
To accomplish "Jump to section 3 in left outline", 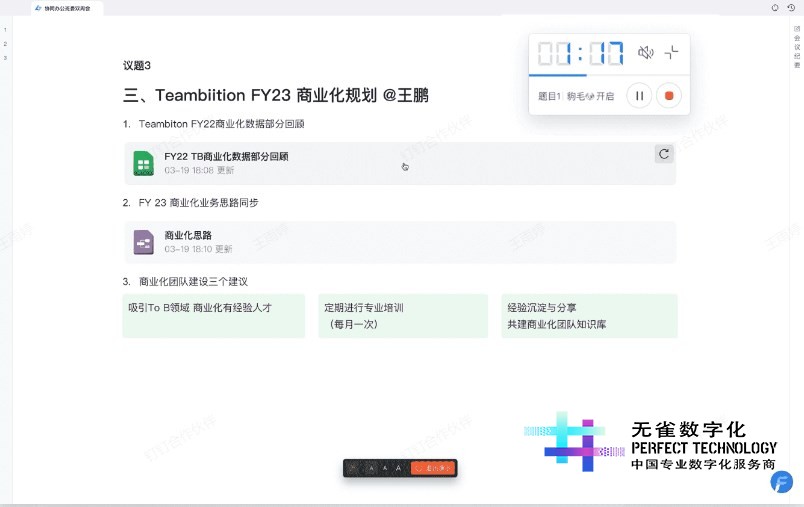I will [5, 58].
